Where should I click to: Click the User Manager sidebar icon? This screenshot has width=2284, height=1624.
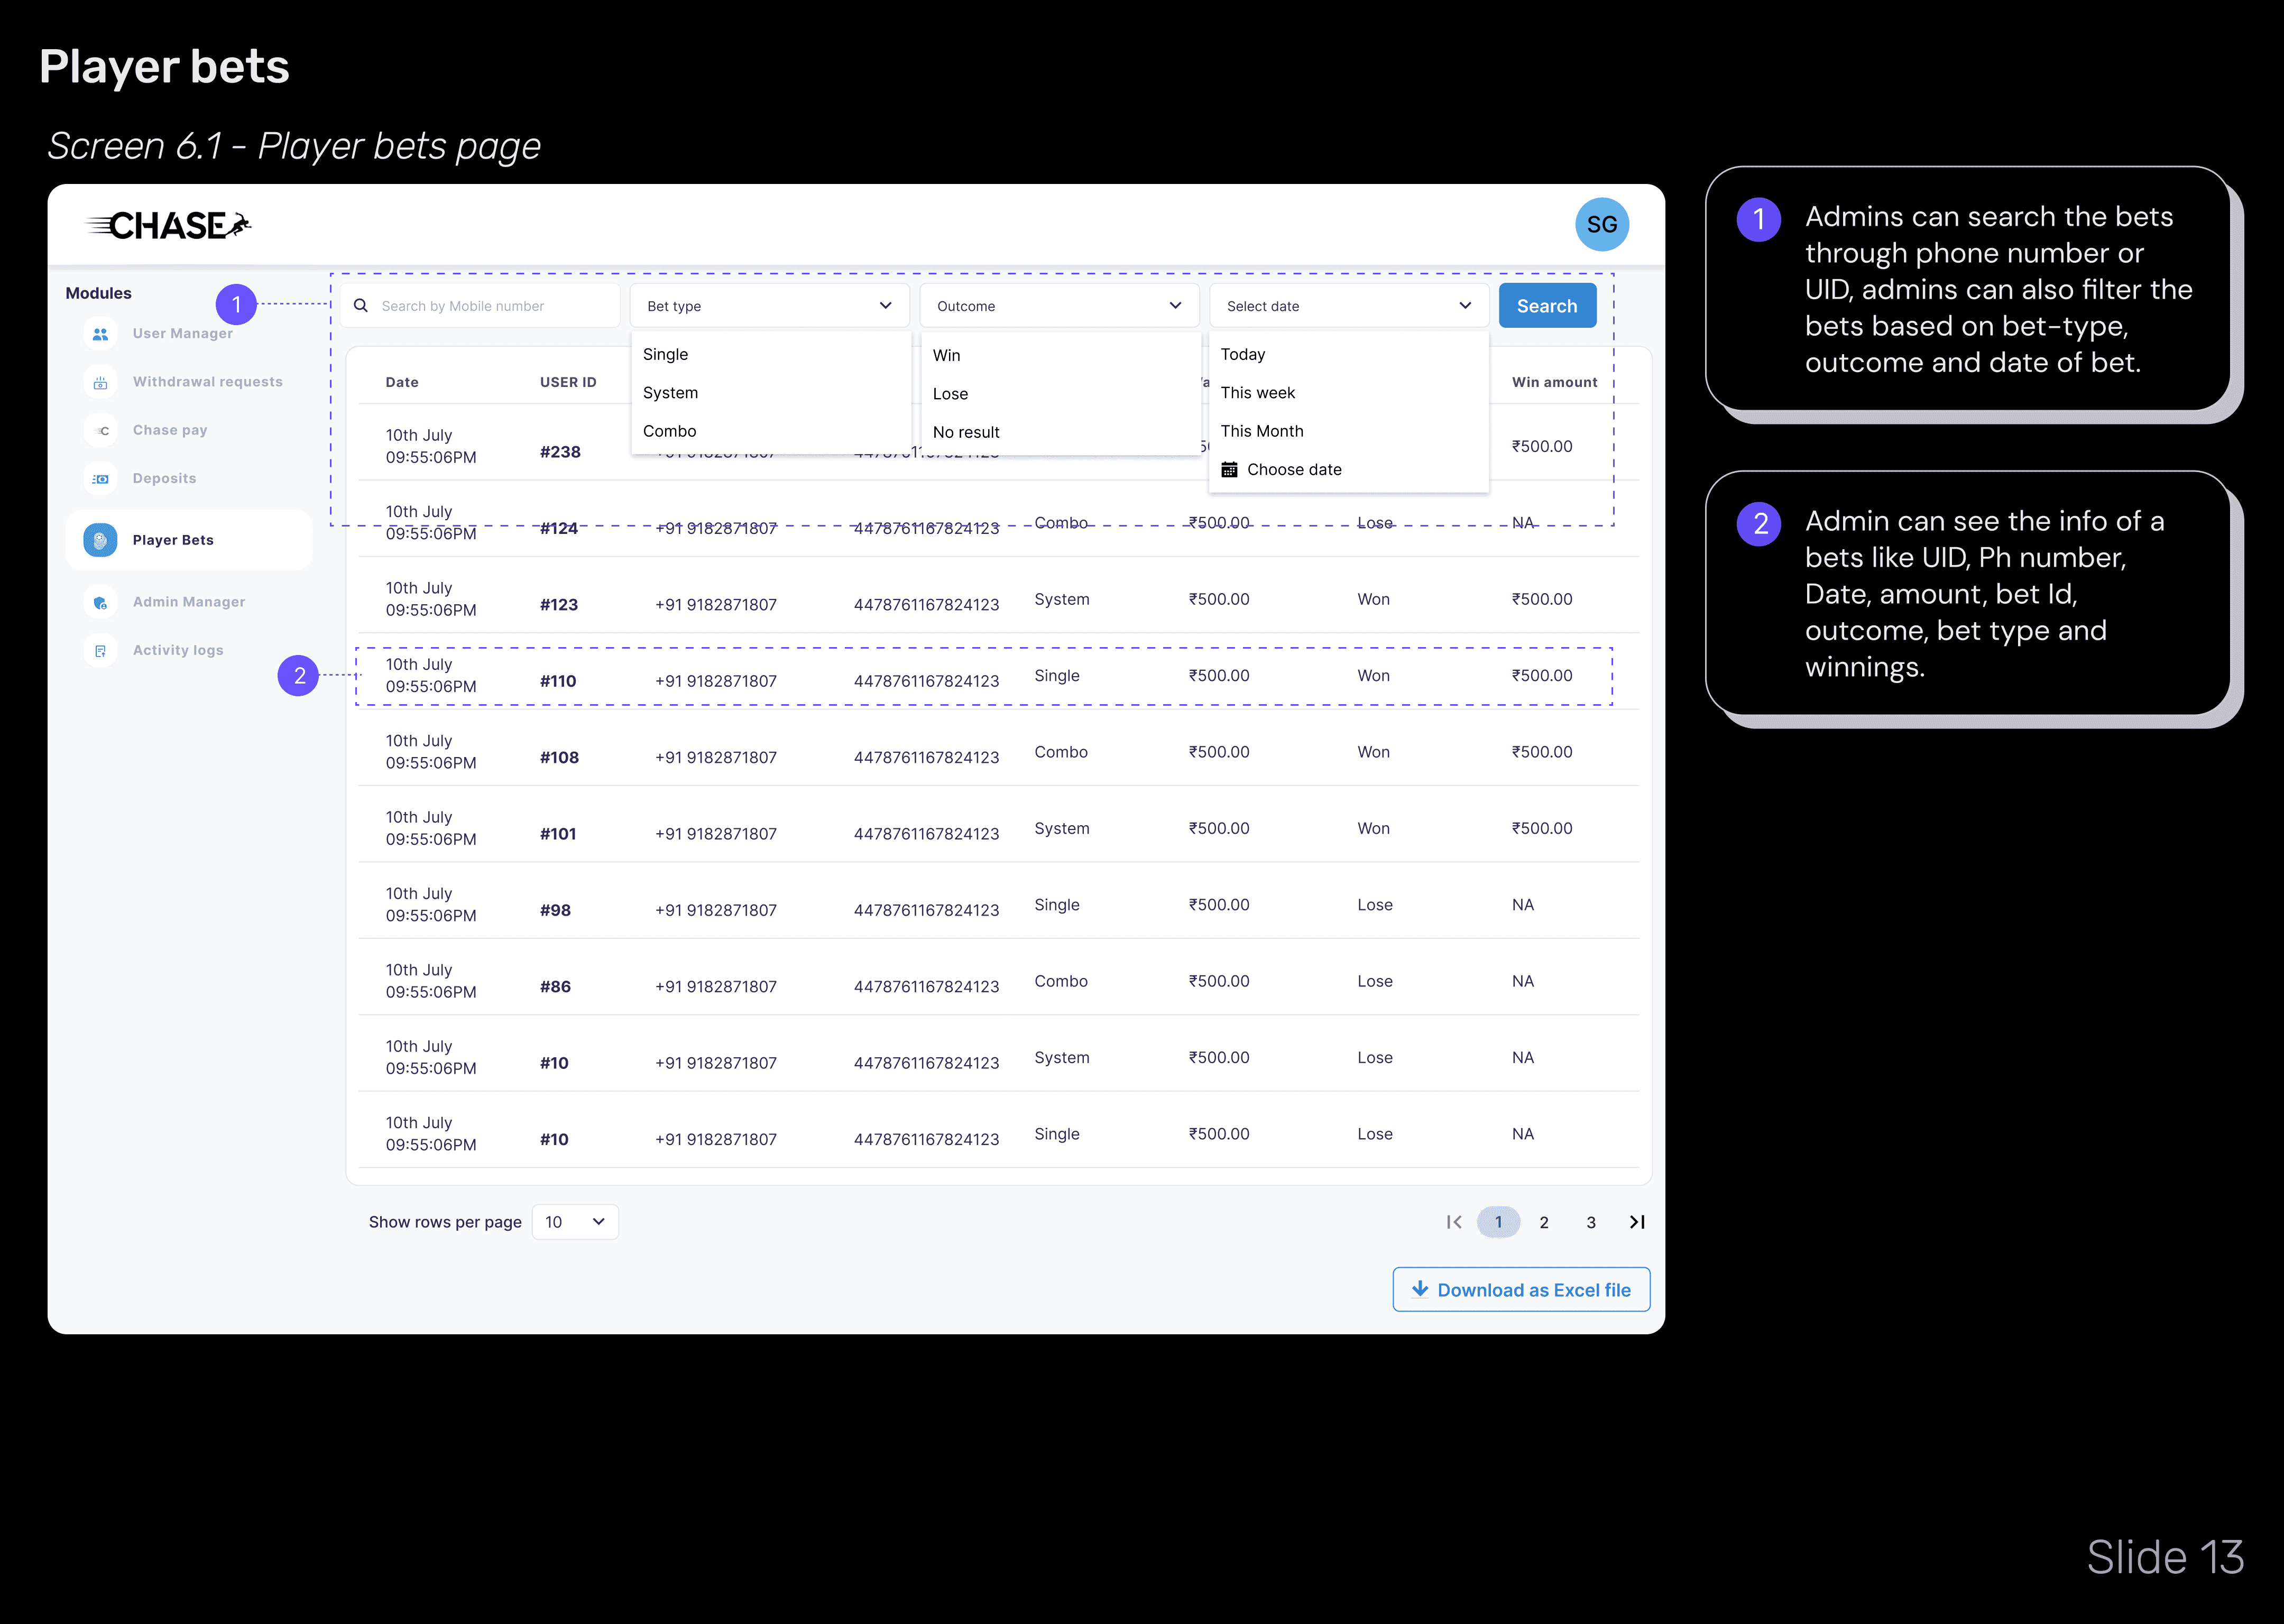tap(100, 334)
